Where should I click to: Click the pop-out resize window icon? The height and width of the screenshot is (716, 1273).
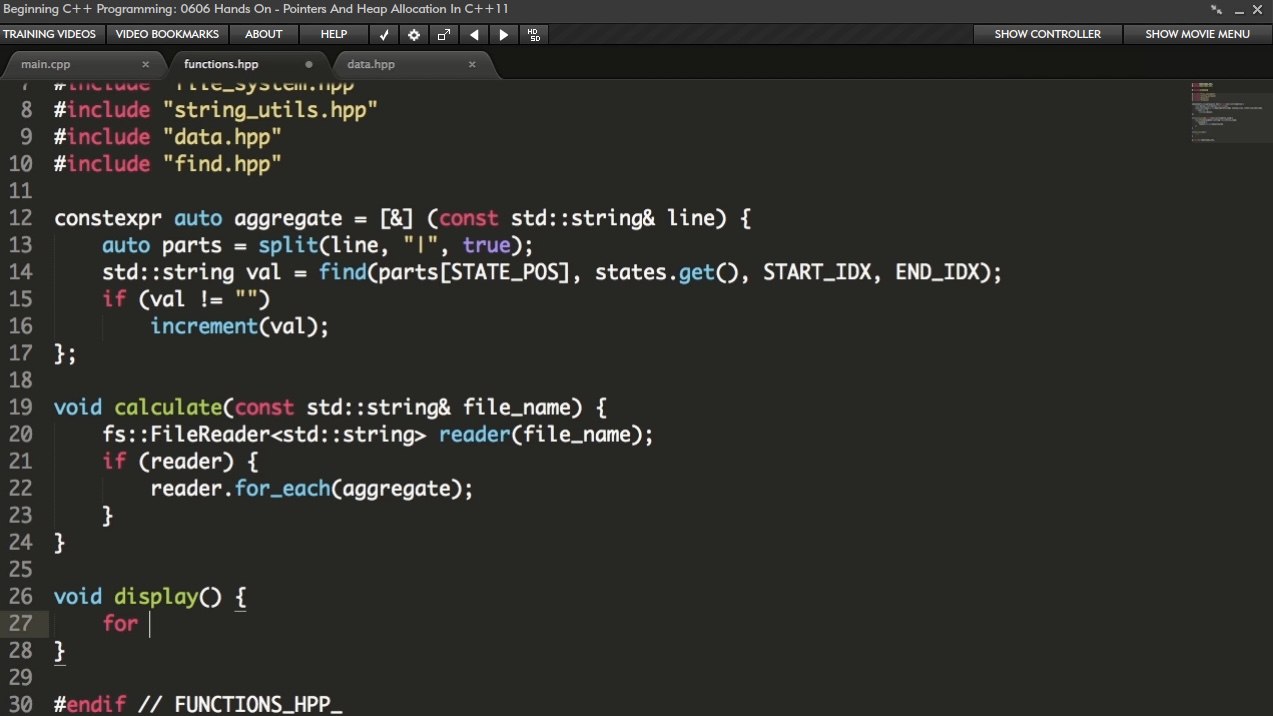(444, 34)
